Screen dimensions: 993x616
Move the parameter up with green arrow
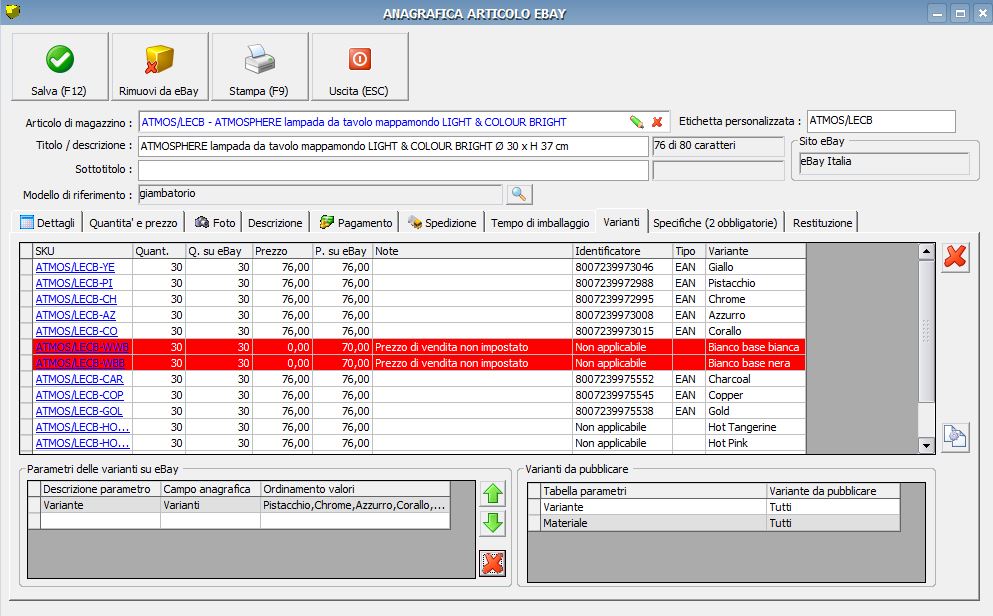(x=493, y=493)
